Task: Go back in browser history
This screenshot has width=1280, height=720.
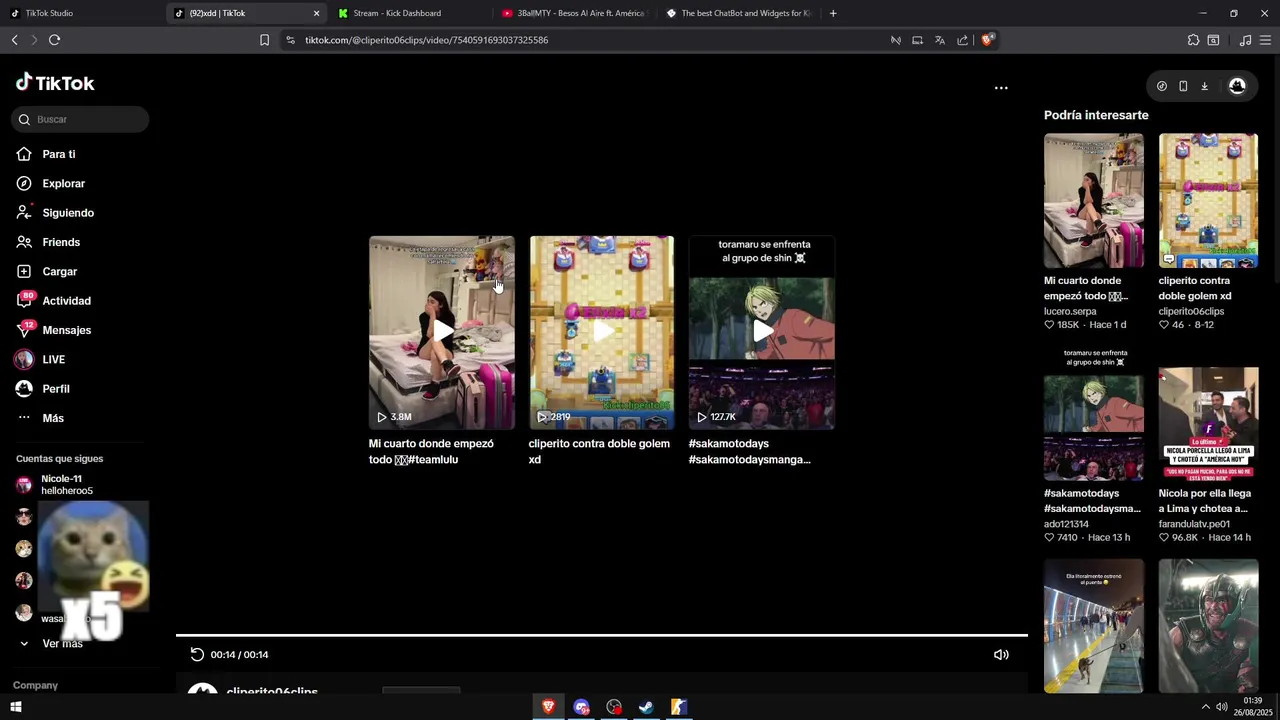Action: pos(14,40)
